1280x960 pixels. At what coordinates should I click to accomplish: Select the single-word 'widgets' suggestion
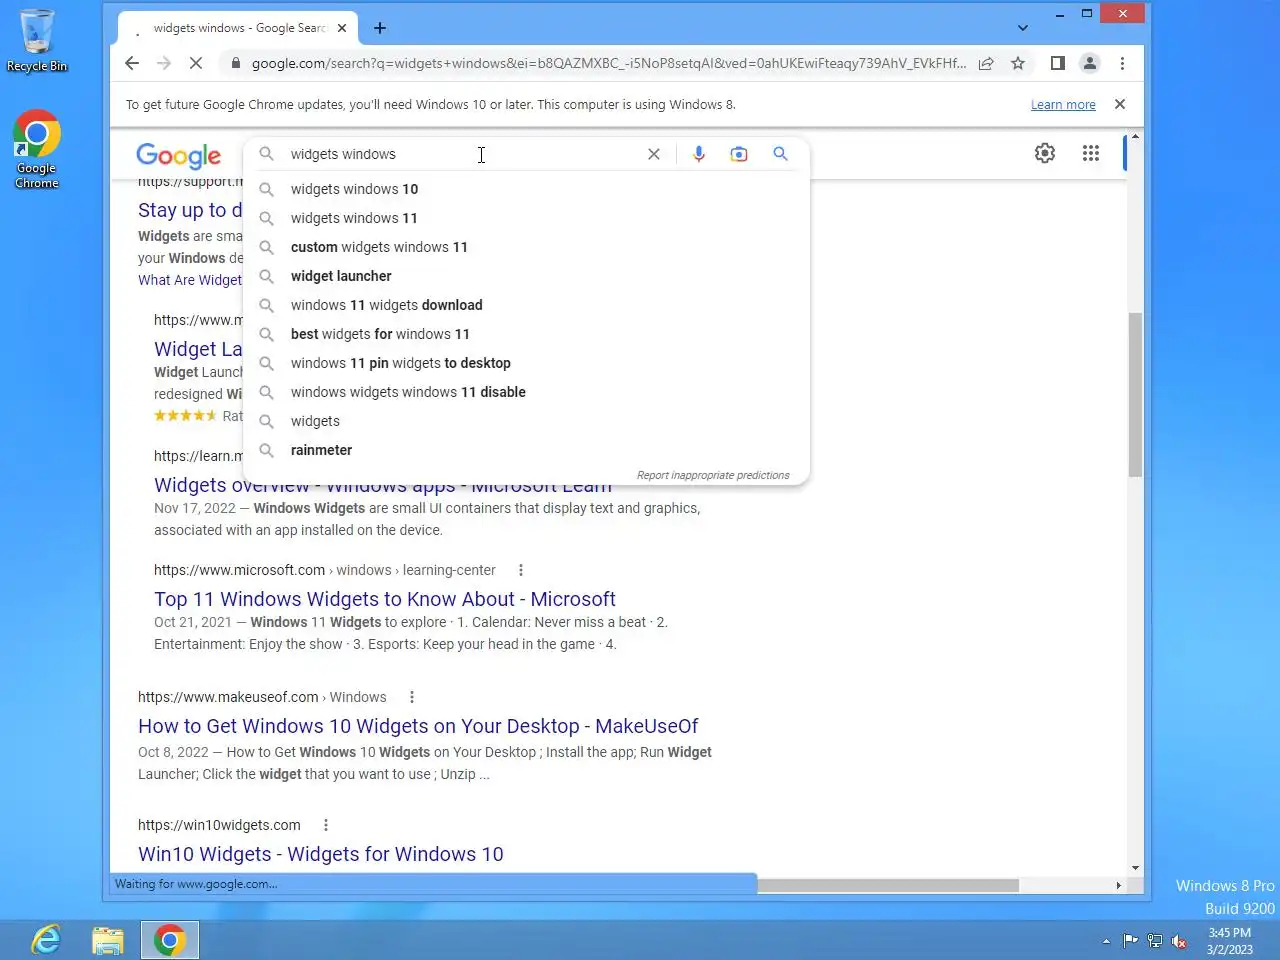coord(526,421)
